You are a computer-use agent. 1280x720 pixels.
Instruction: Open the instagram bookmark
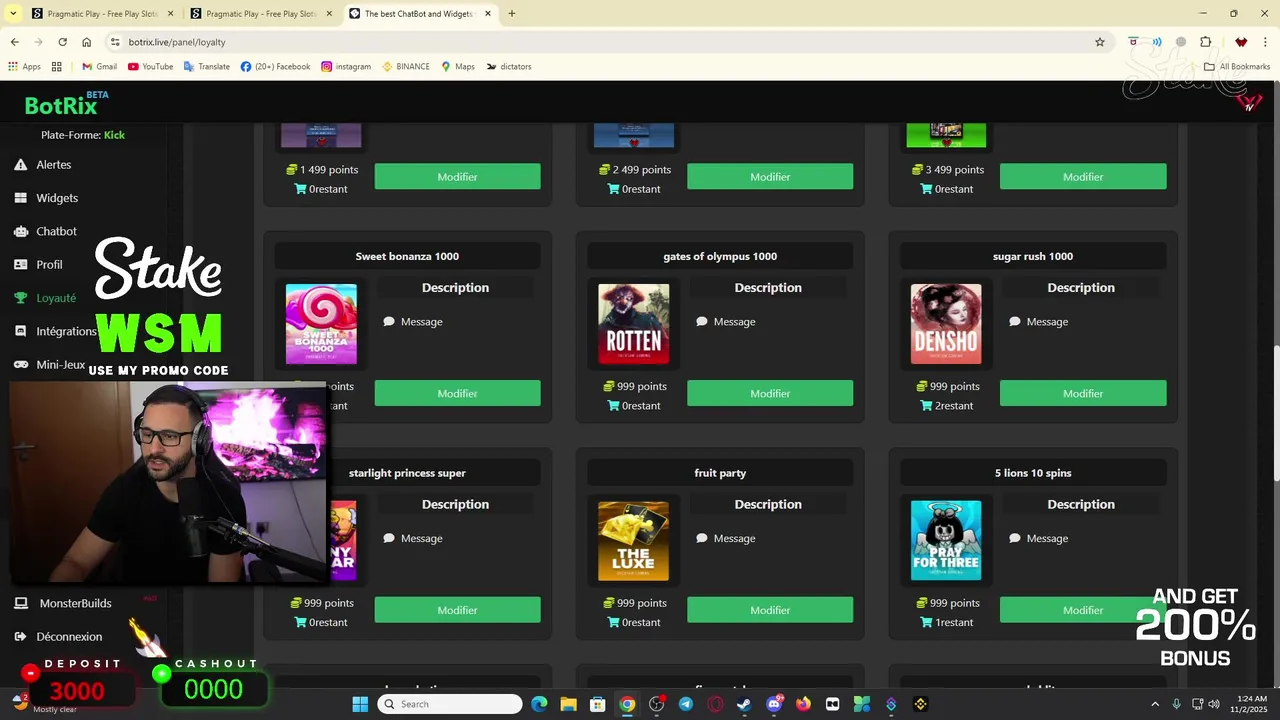tap(346, 67)
